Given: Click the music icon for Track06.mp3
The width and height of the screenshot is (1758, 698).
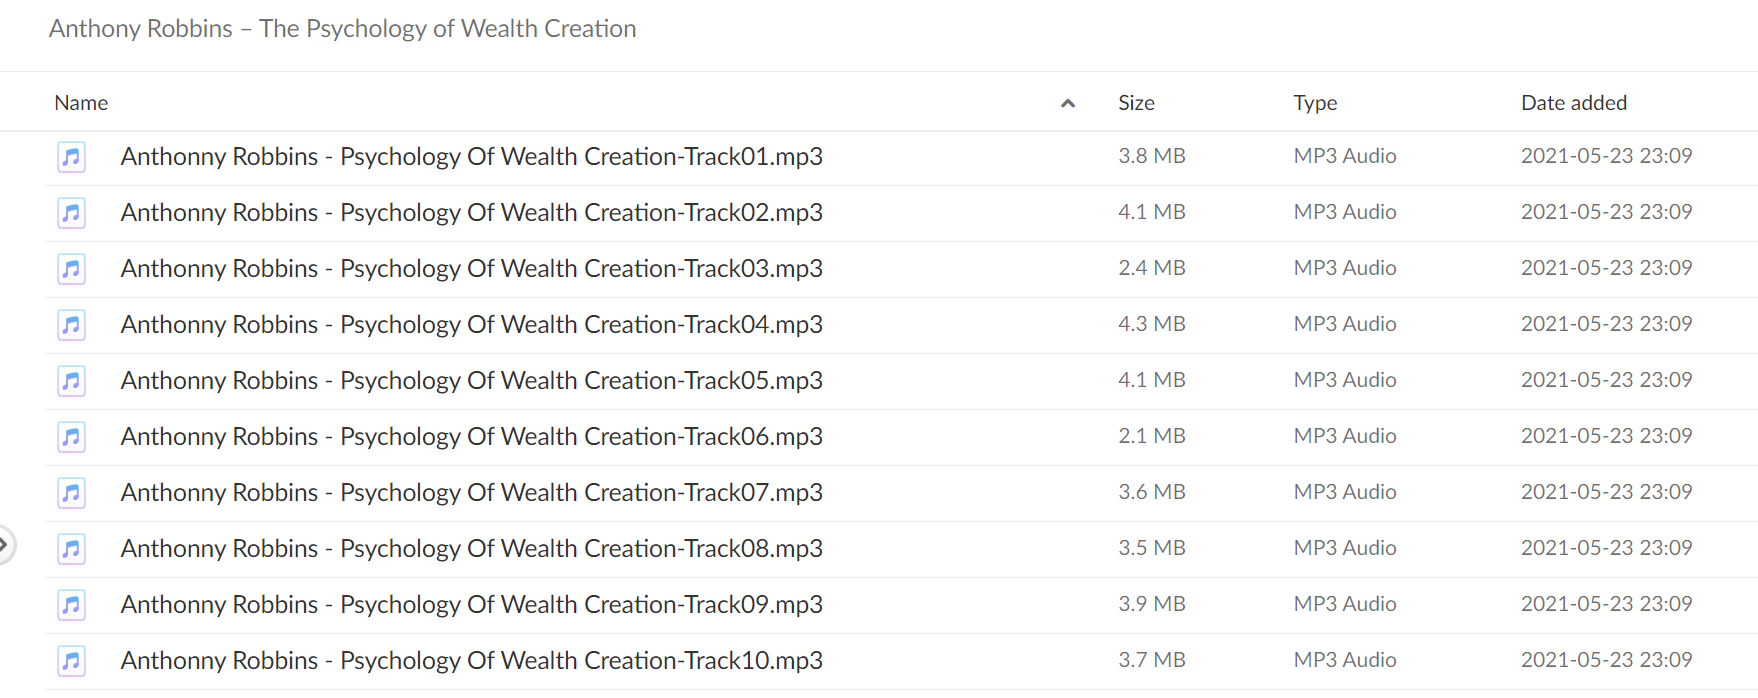Looking at the screenshot, I should click(x=71, y=437).
